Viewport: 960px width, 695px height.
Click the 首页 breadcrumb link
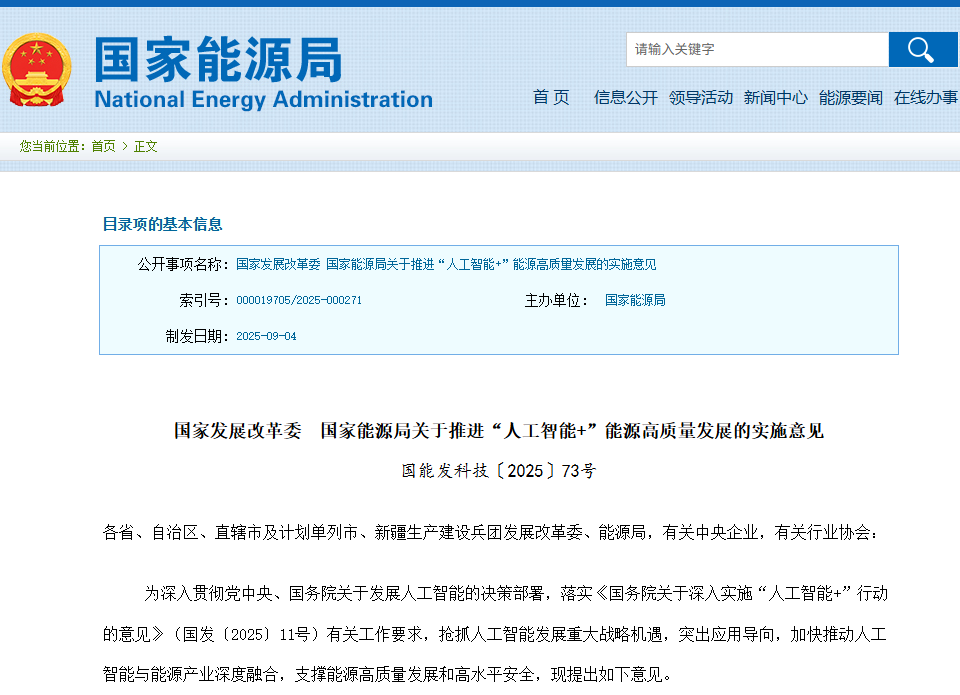tap(104, 145)
